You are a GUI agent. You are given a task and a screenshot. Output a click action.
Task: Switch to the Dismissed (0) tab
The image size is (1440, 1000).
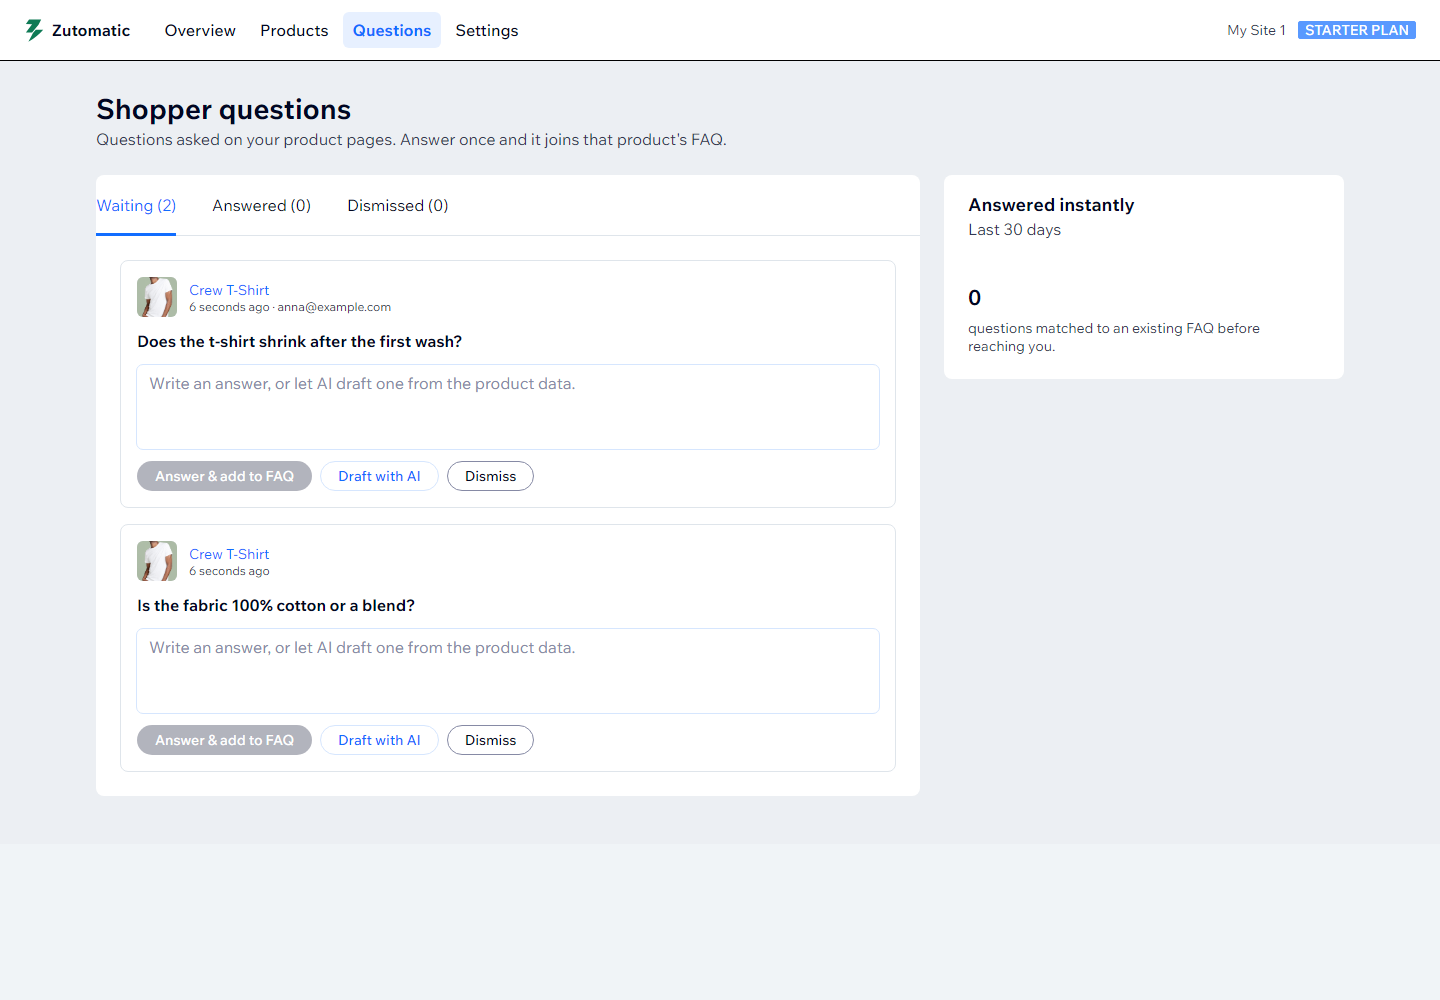(x=398, y=206)
